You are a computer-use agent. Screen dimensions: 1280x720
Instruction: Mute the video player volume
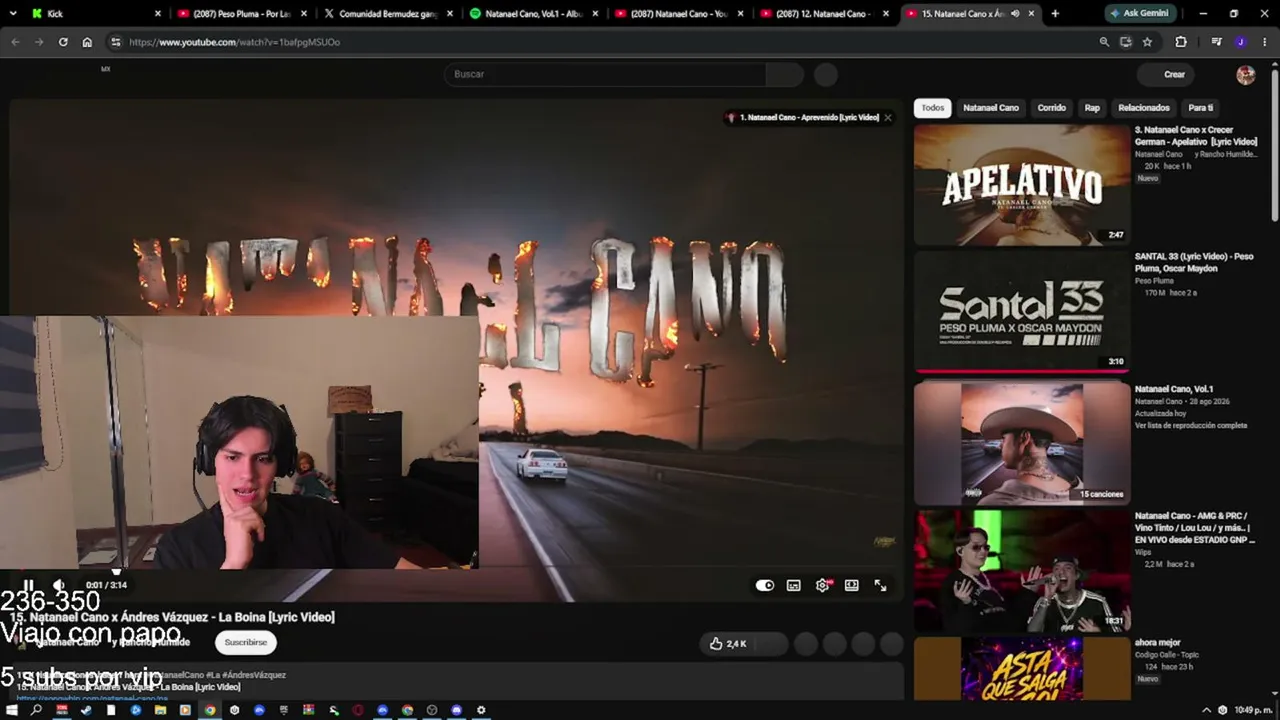coord(59,586)
